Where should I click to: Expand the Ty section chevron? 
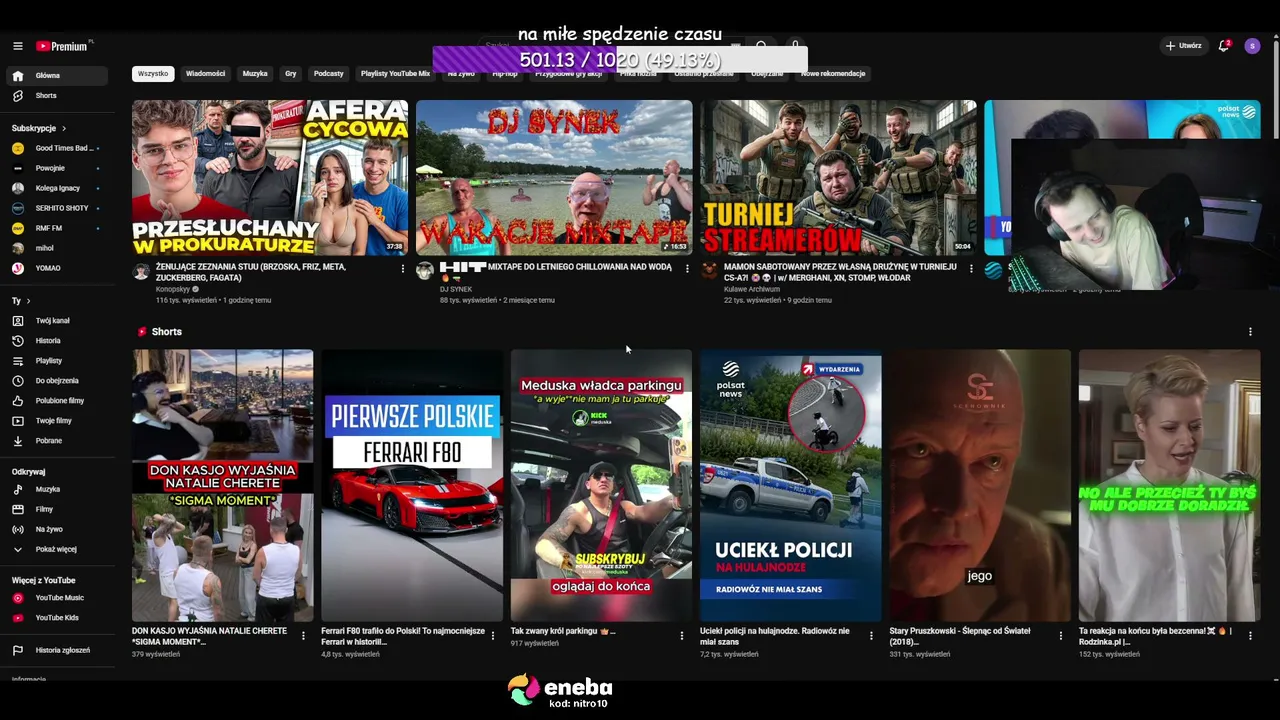click(28, 301)
